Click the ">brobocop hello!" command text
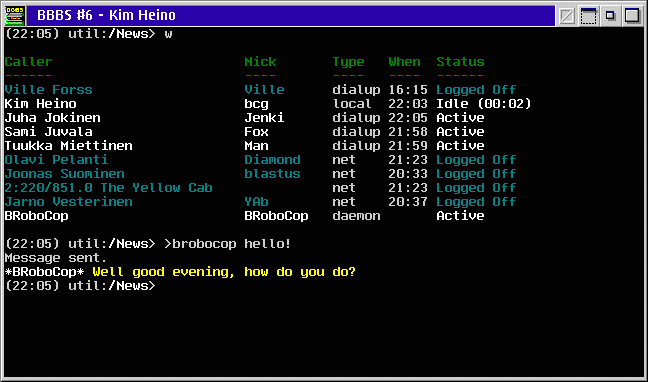Image resolution: width=648 pixels, height=382 pixels. point(228,244)
